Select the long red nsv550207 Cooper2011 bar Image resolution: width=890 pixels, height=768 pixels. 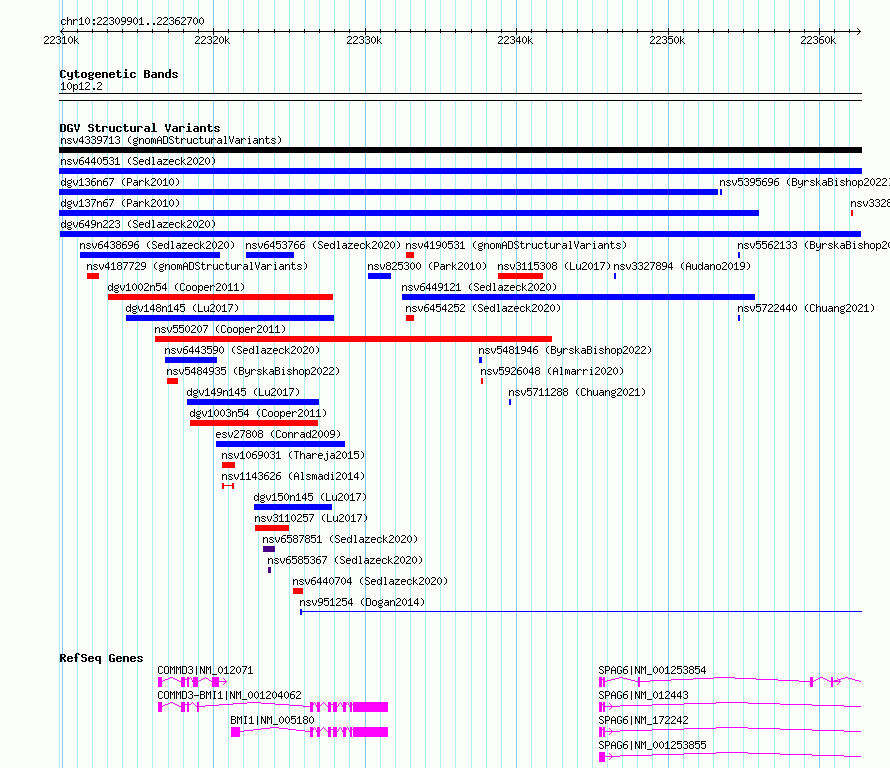[353, 339]
